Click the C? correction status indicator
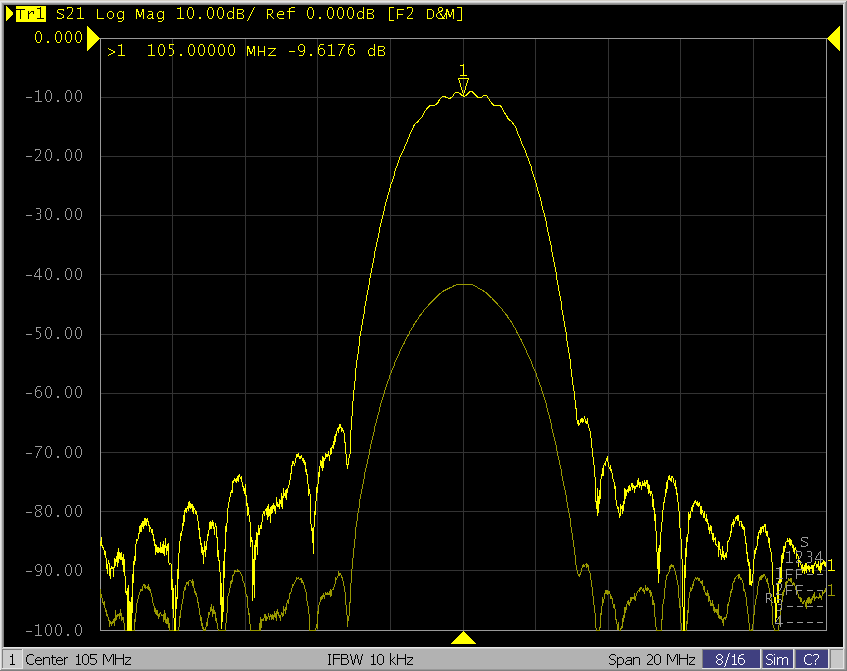This screenshot has height=671, width=847. (811, 660)
